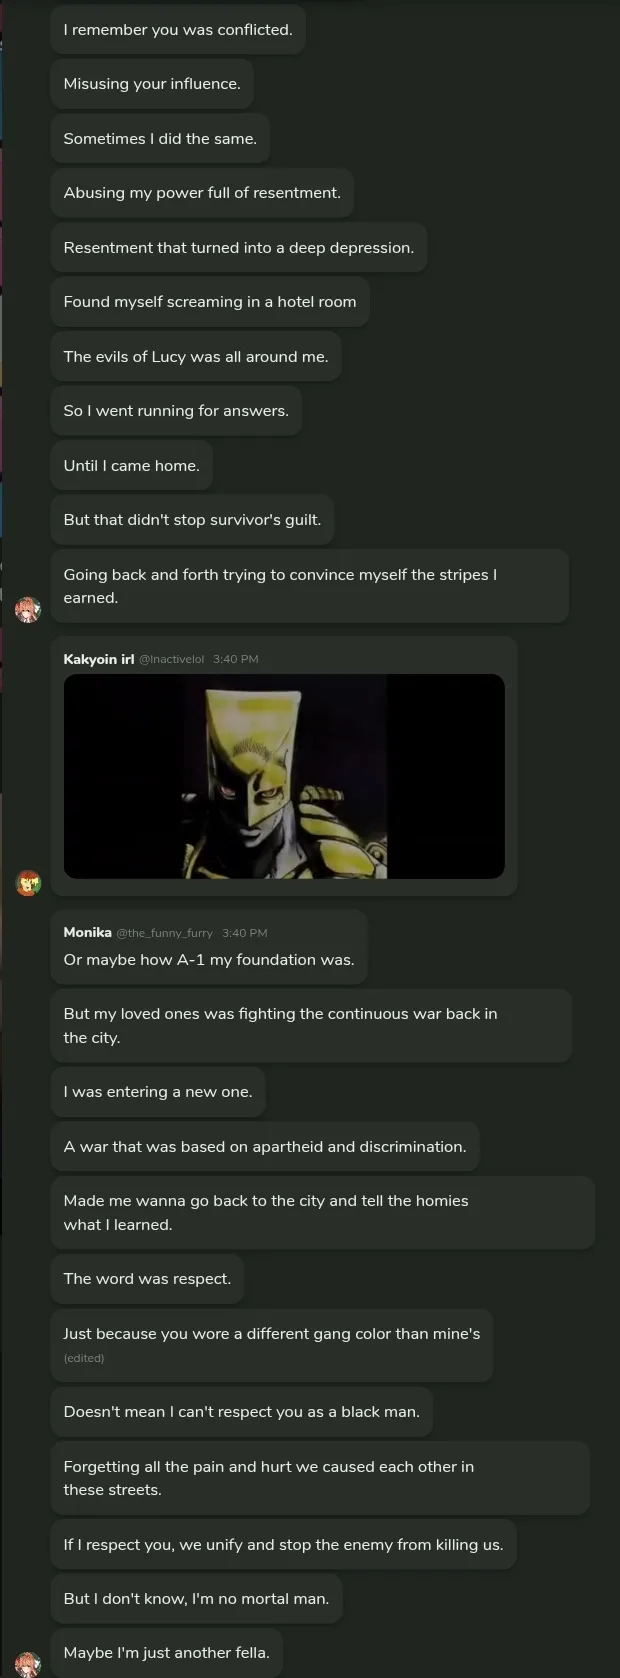Select the 'I remember you was conflicted.' message
The height and width of the screenshot is (1678, 620).
pos(178,30)
